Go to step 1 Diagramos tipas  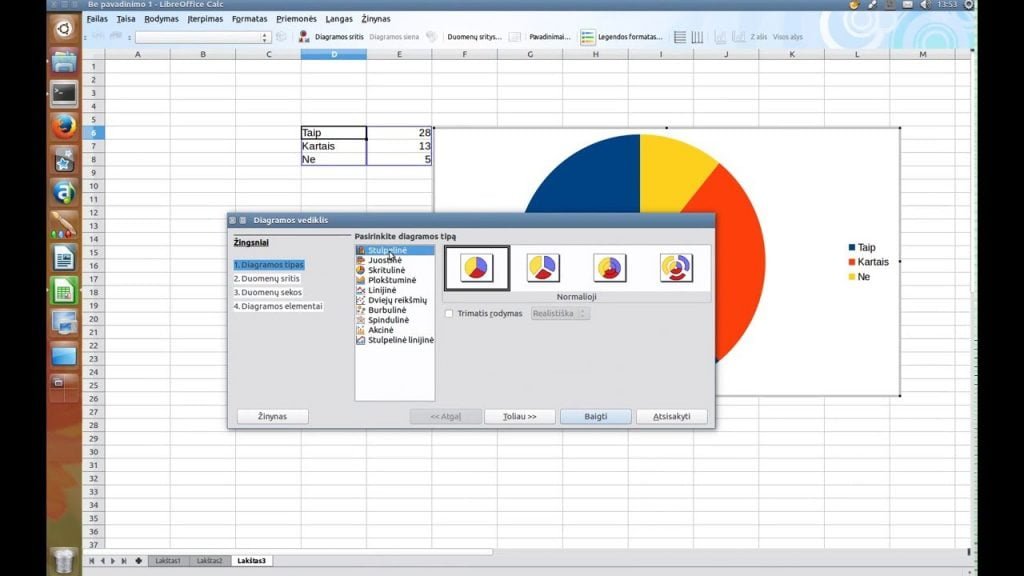coord(269,264)
